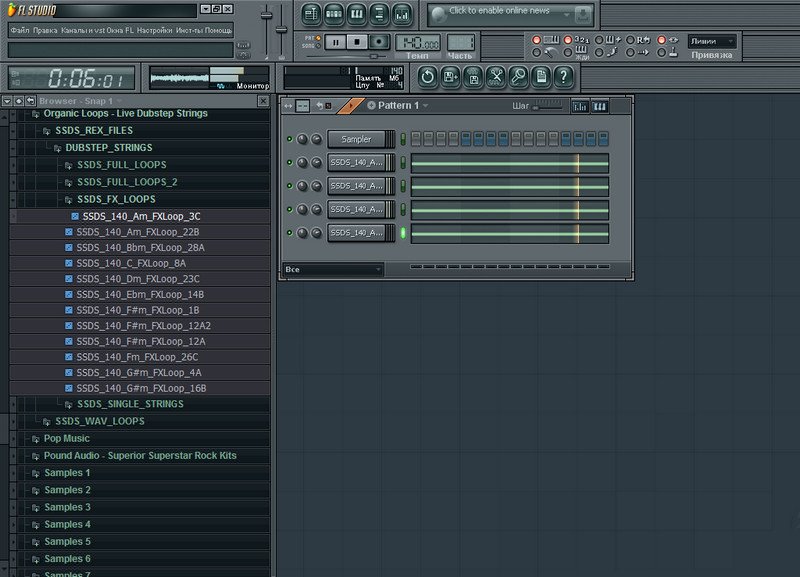Click the Record button in transport
800x577 pixels.
click(379, 42)
